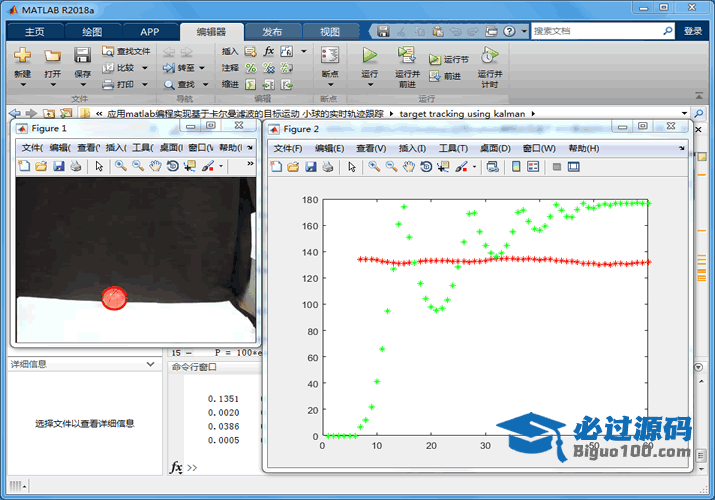Open the address bar path dropdown arrow

tap(684, 113)
